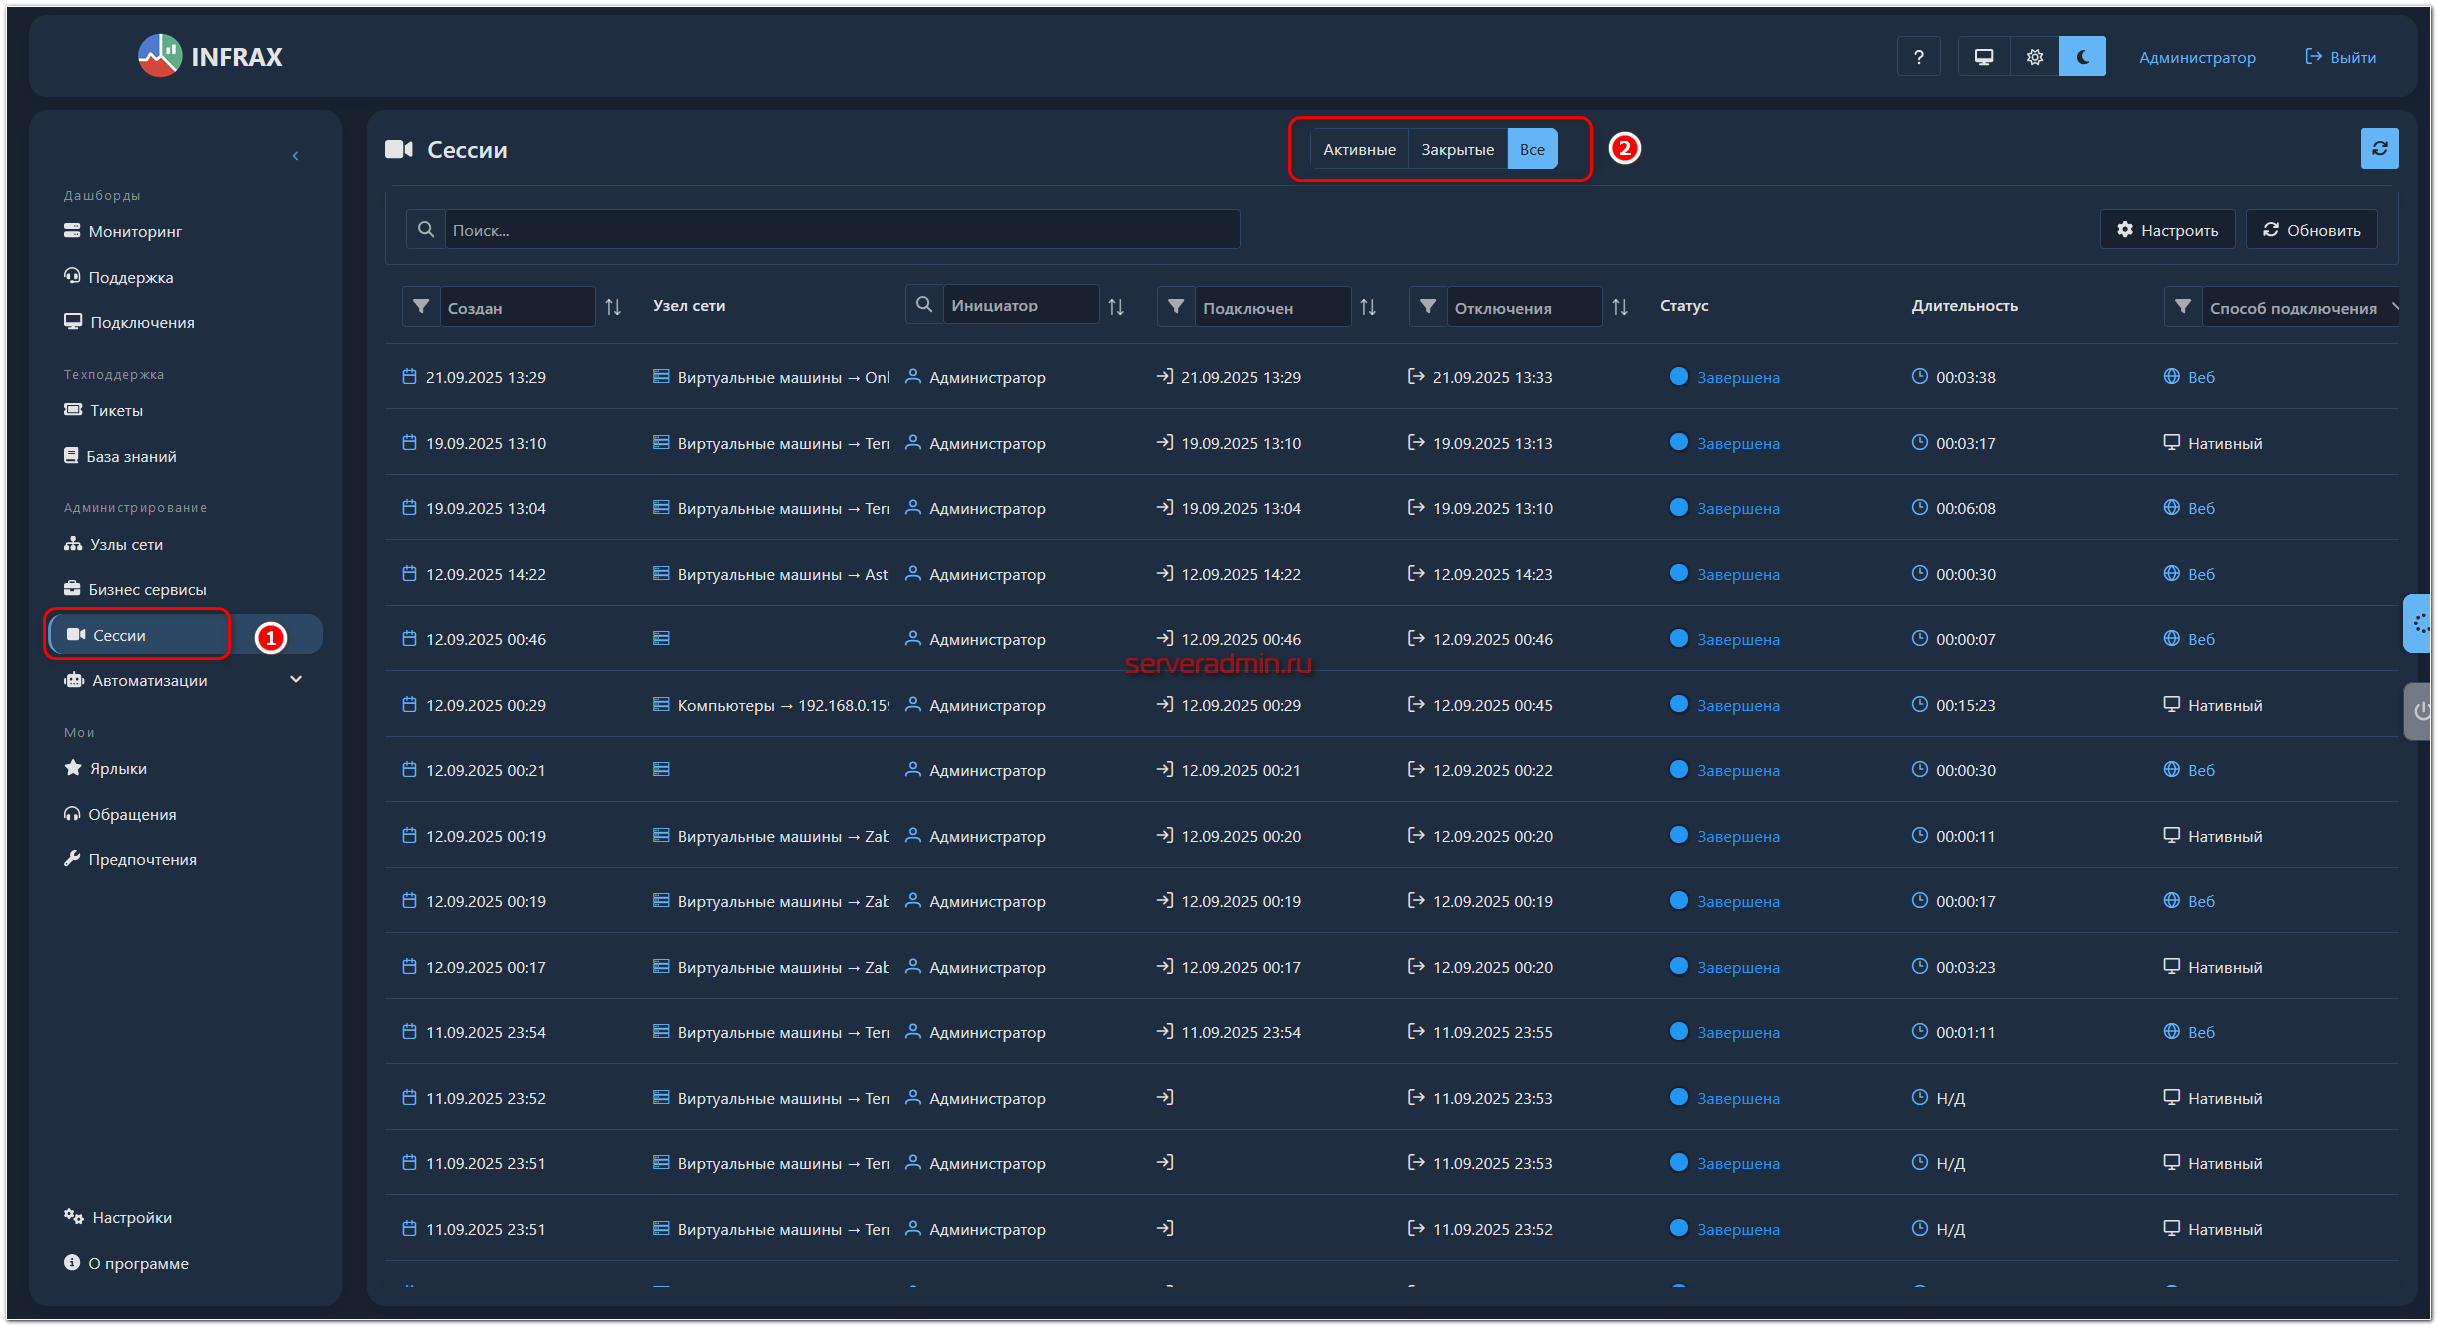Open the Администратор profile link
2437x1326 pixels.
pos(2197,57)
